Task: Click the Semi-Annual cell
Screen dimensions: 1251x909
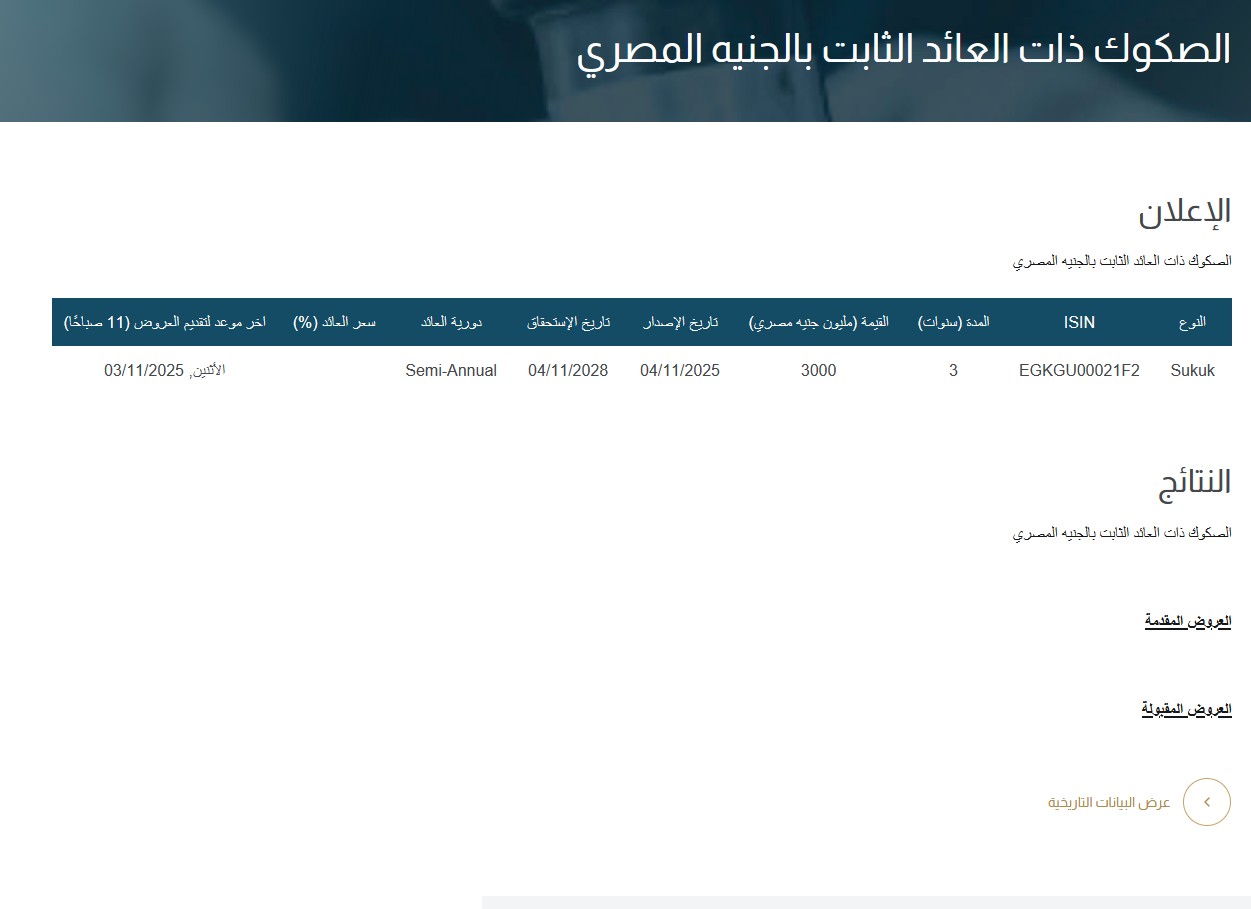Action: pos(451,371)
